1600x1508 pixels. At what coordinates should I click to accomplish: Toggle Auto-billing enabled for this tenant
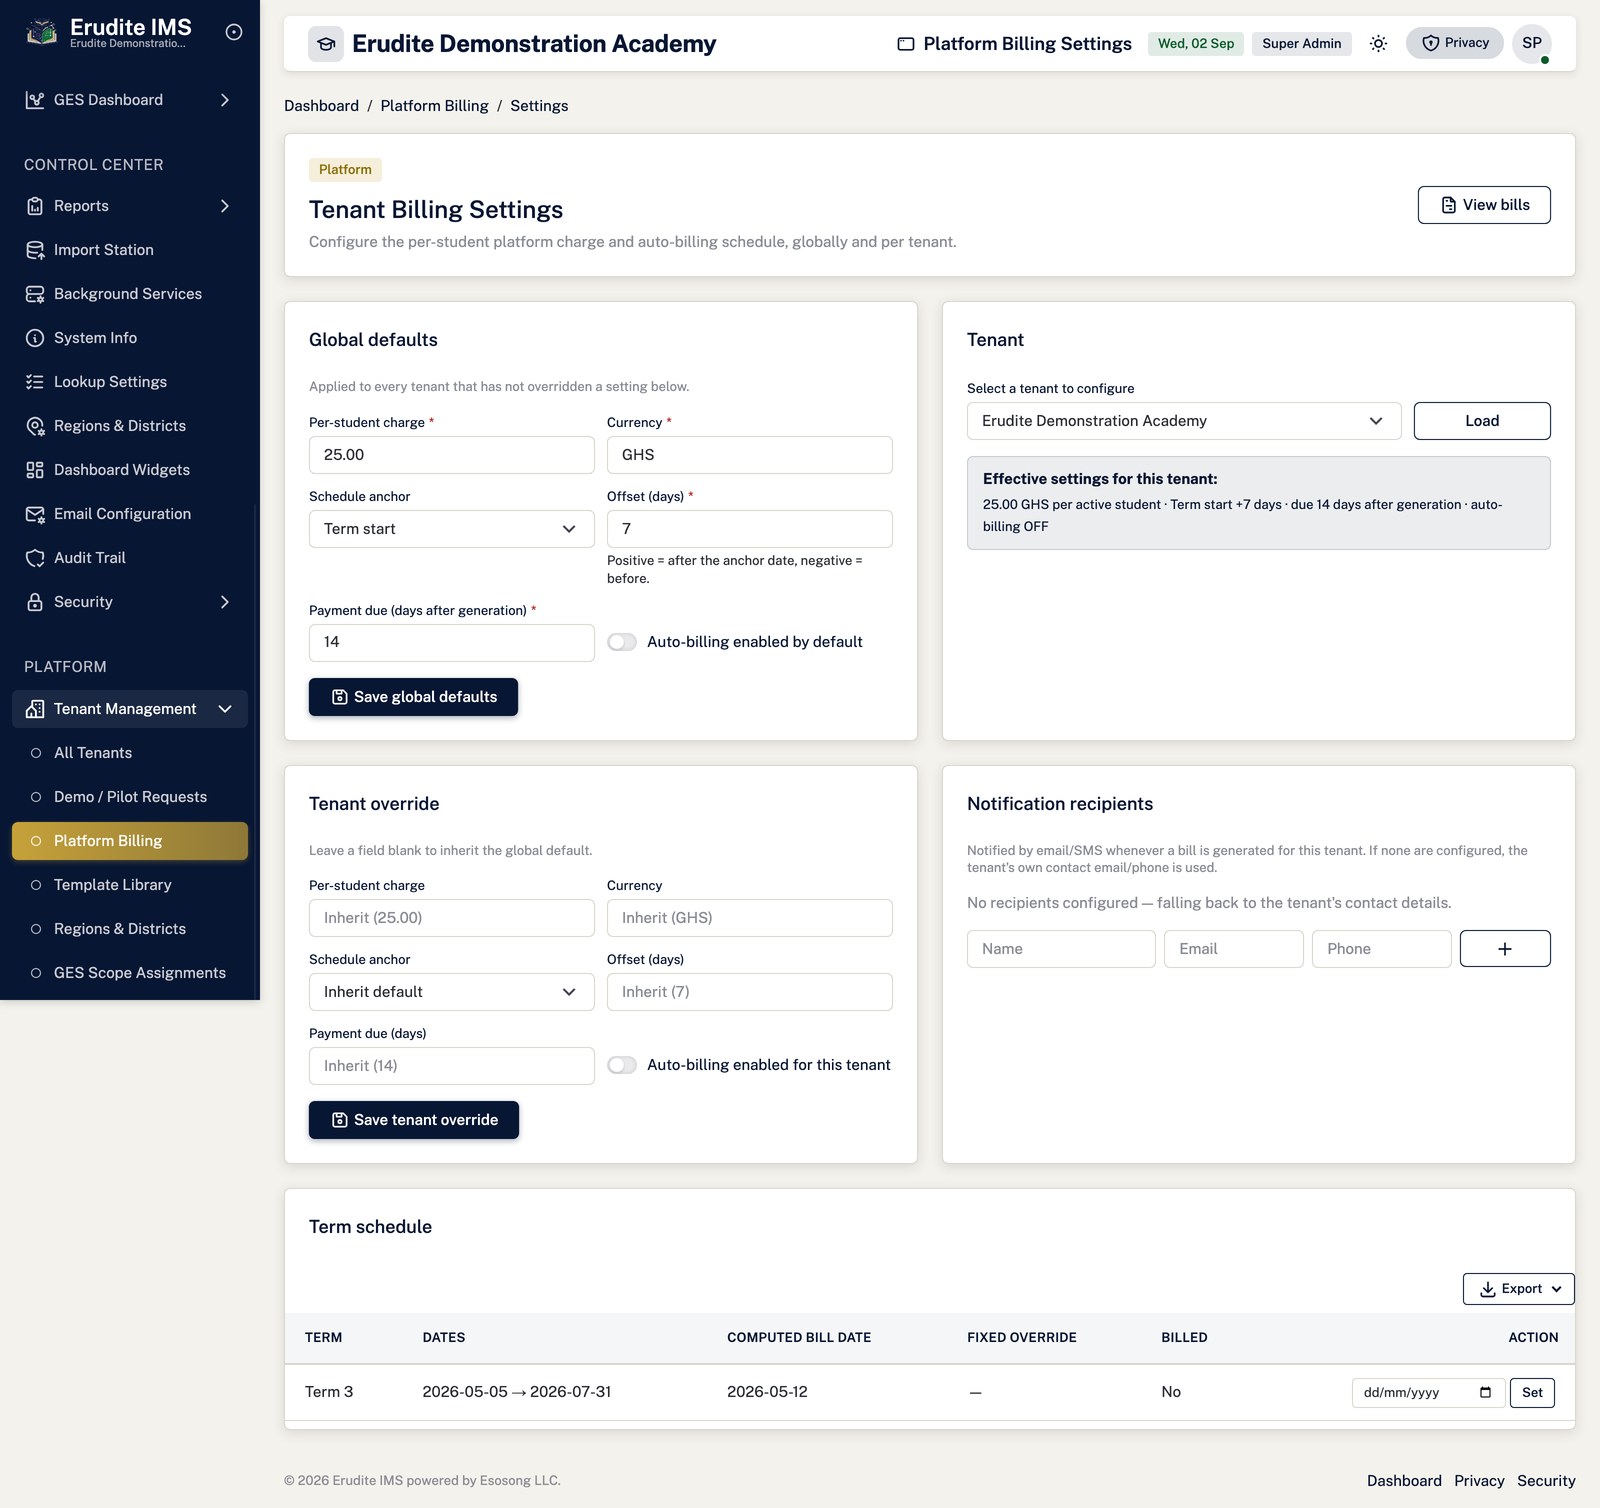tap(622, 1065)
